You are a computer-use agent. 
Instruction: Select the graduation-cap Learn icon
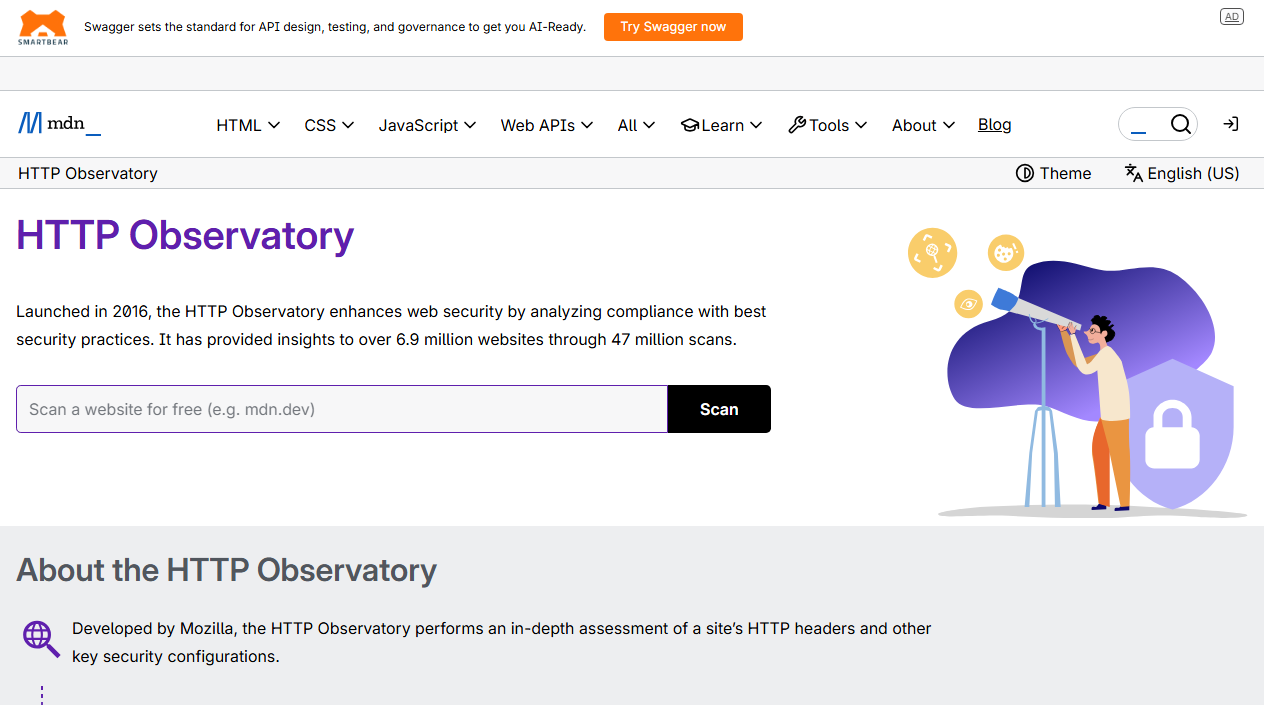click(x=690, y=124)
